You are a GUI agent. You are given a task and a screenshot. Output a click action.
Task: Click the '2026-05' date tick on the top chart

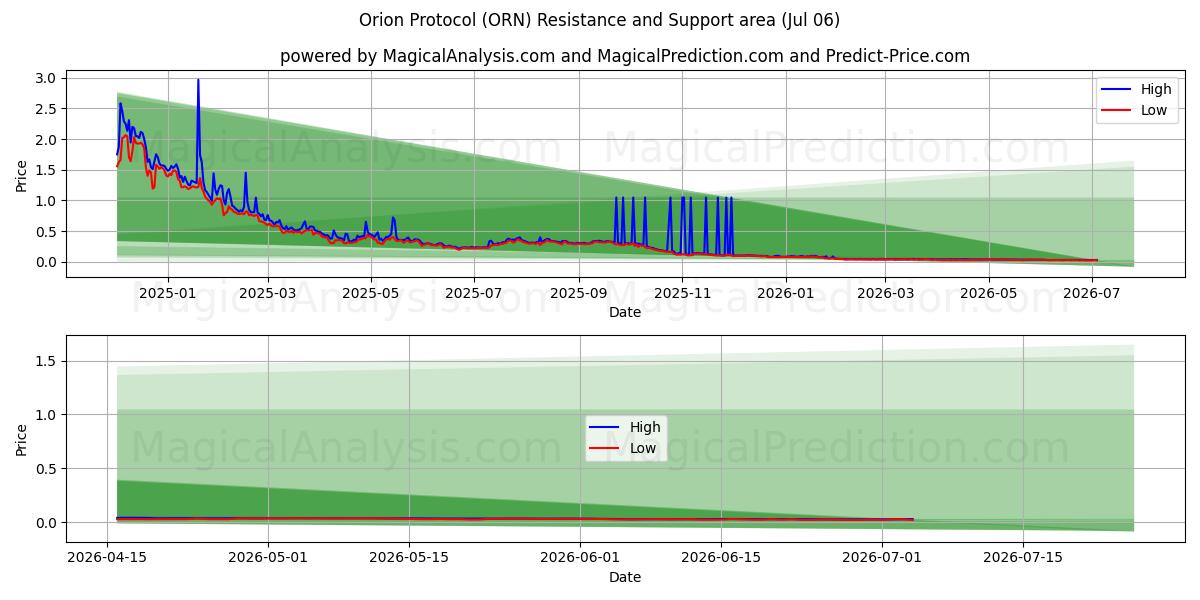tap(988, 293)
